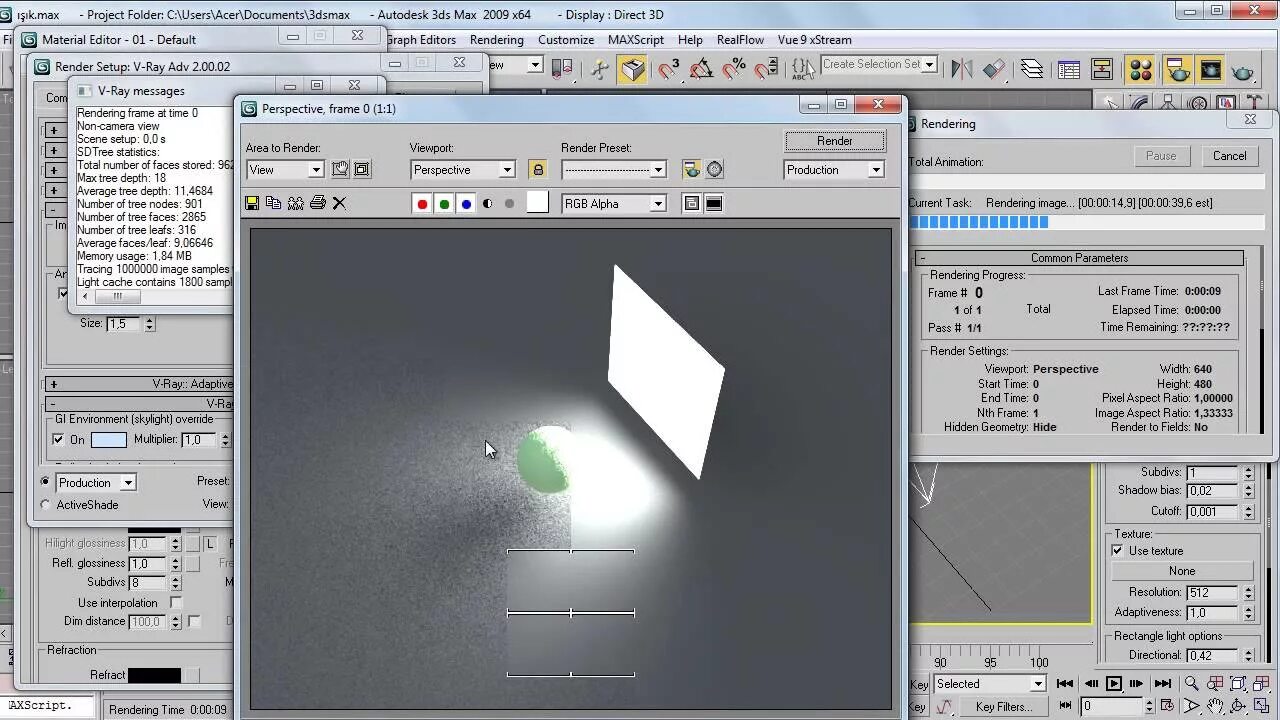The width and height of the screenshot is (1280, 720).
Task: Open the Customize menu
Action: [566, 40]
